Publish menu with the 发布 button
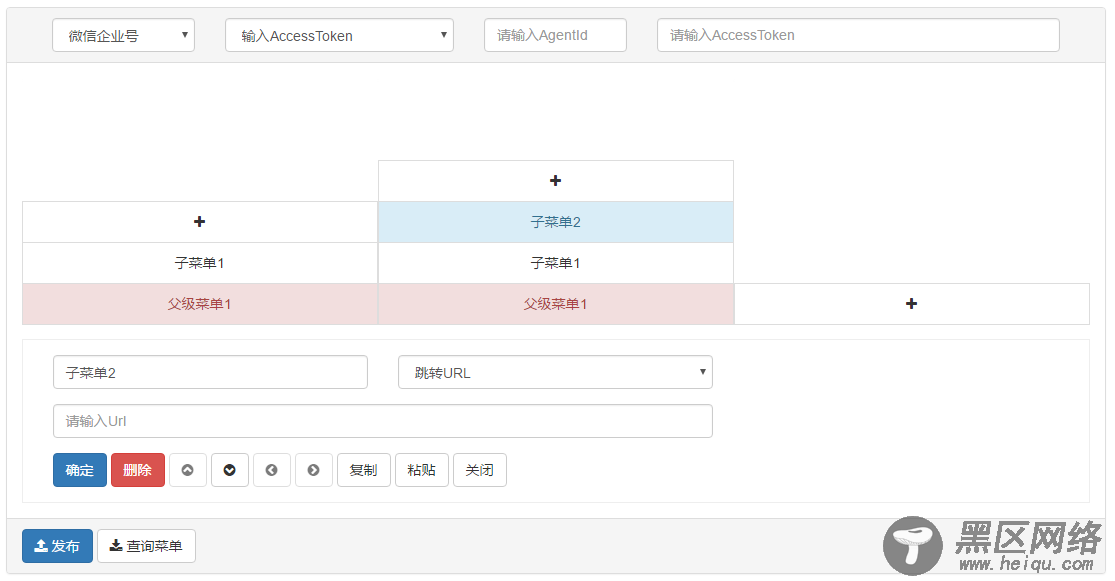 coord(58,546)
